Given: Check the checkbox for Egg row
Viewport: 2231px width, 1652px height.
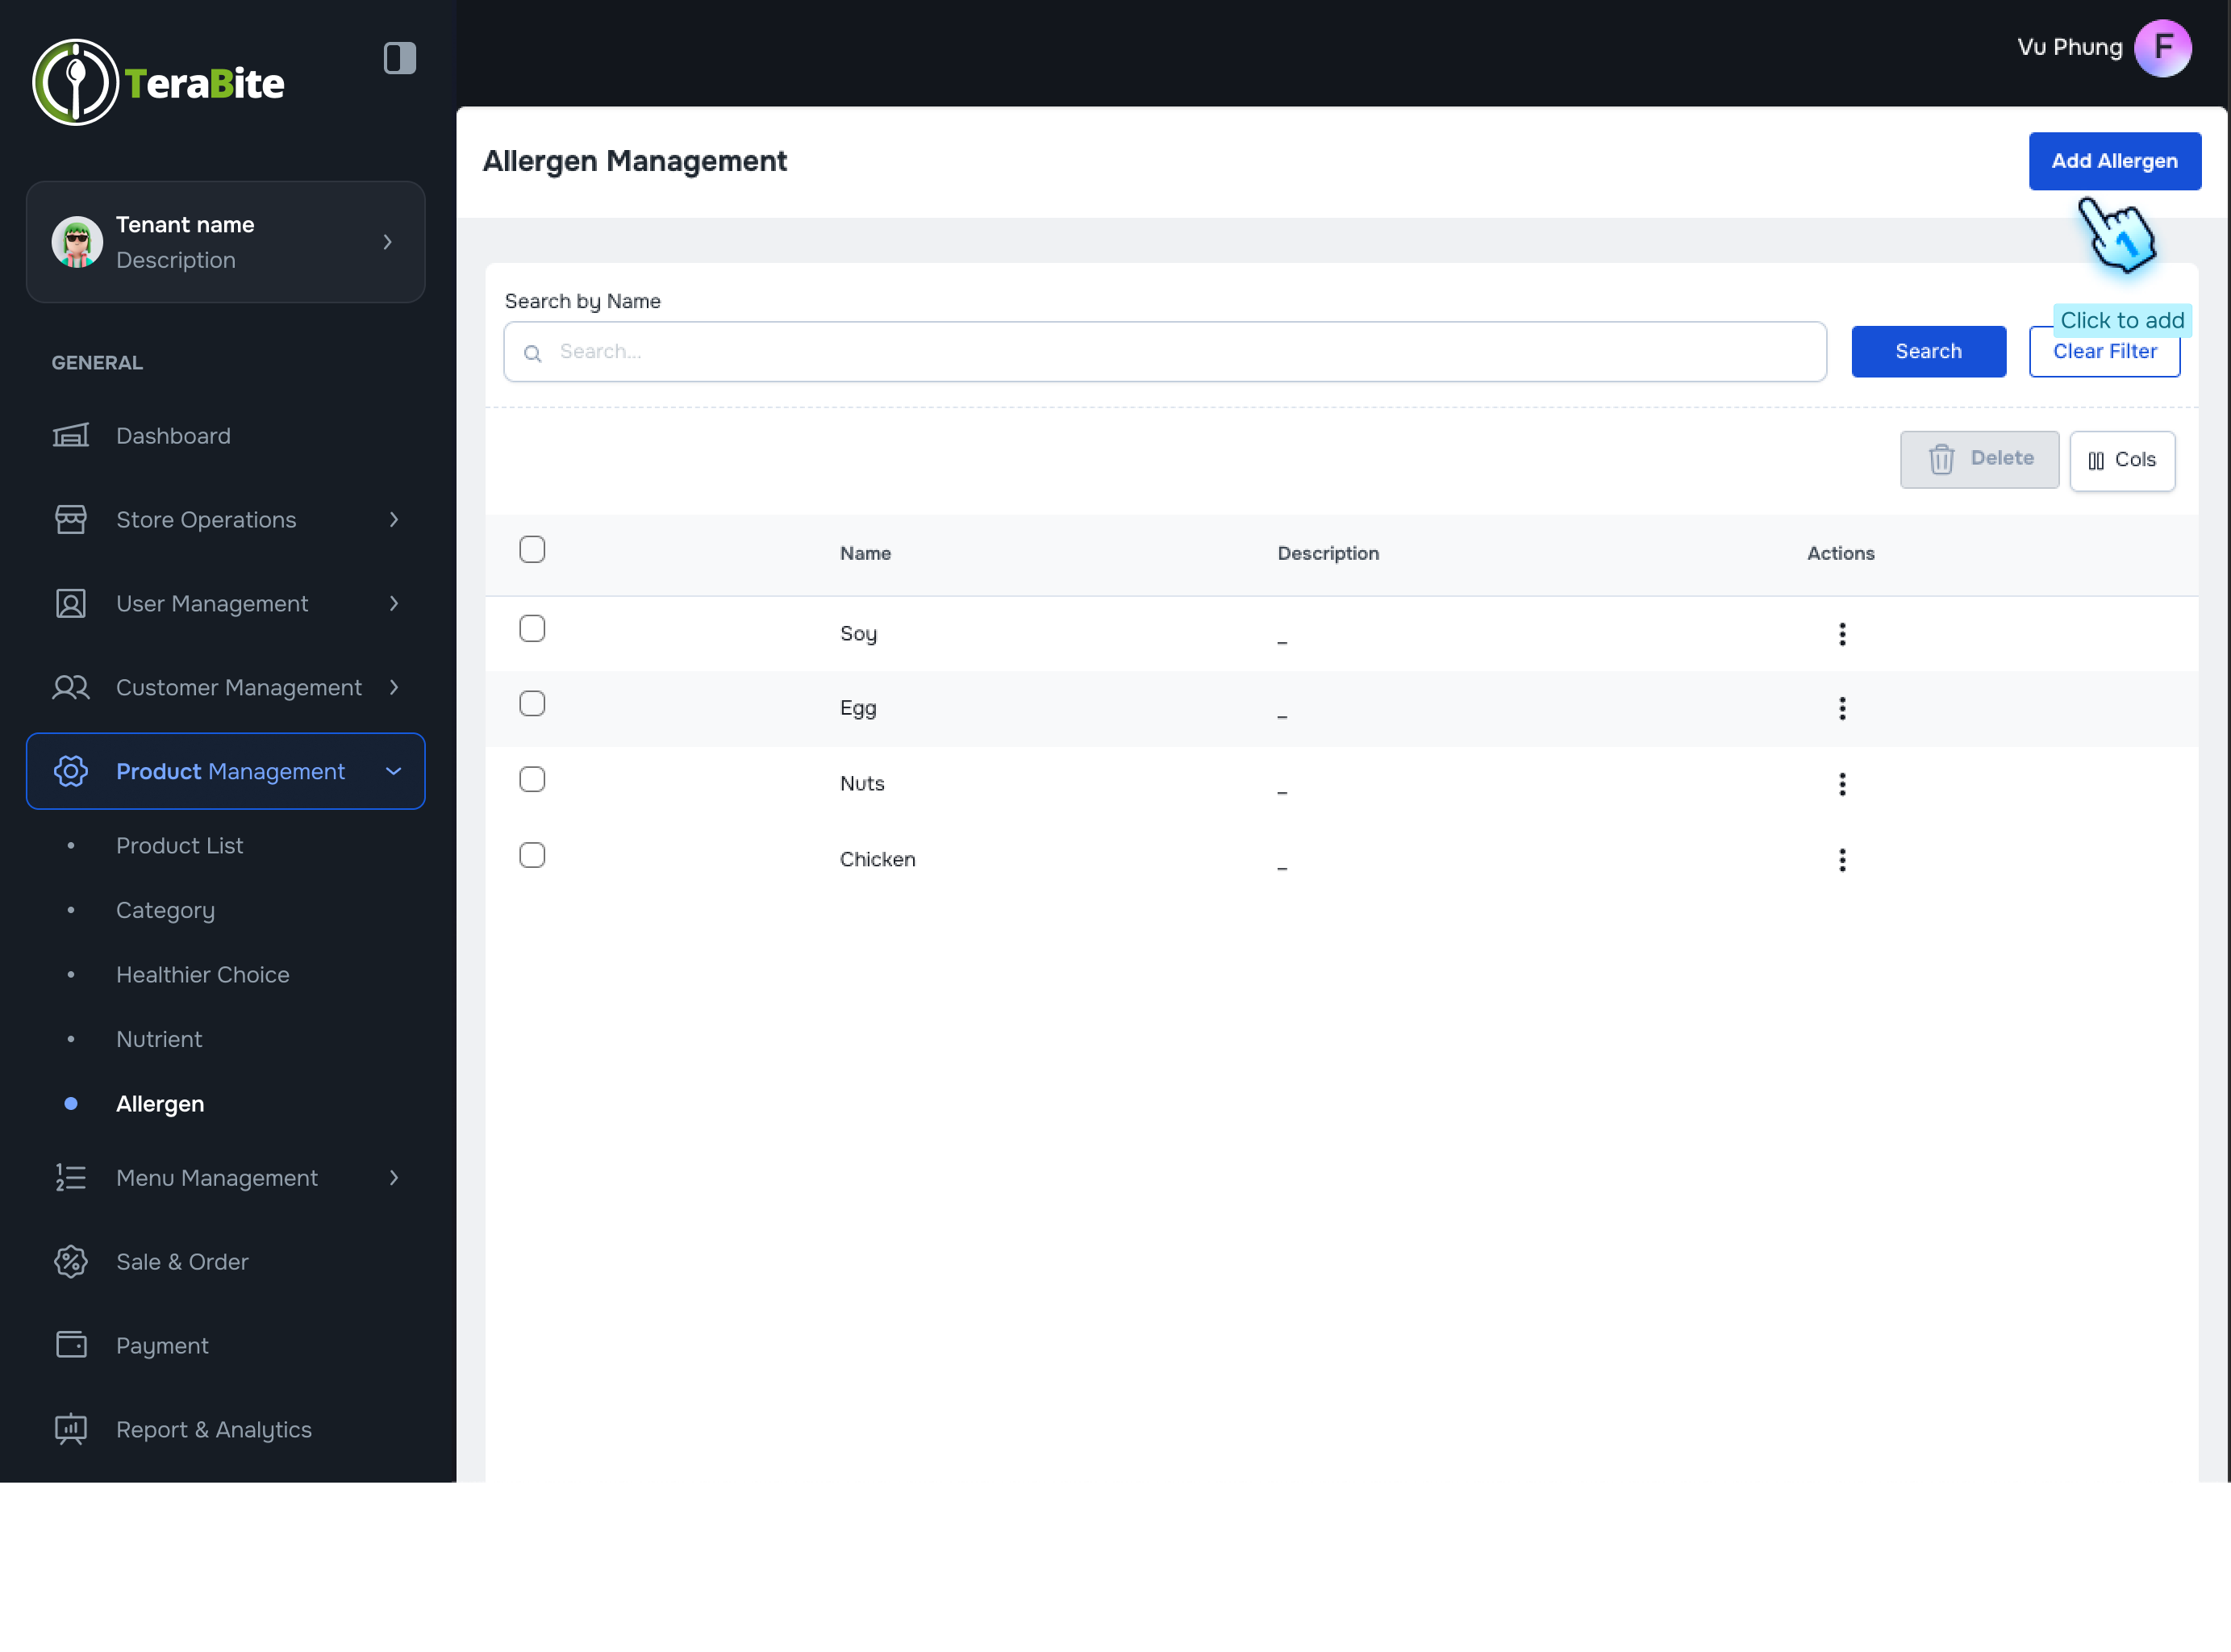Looking at the screenshot, I should (x=532, y=704).
